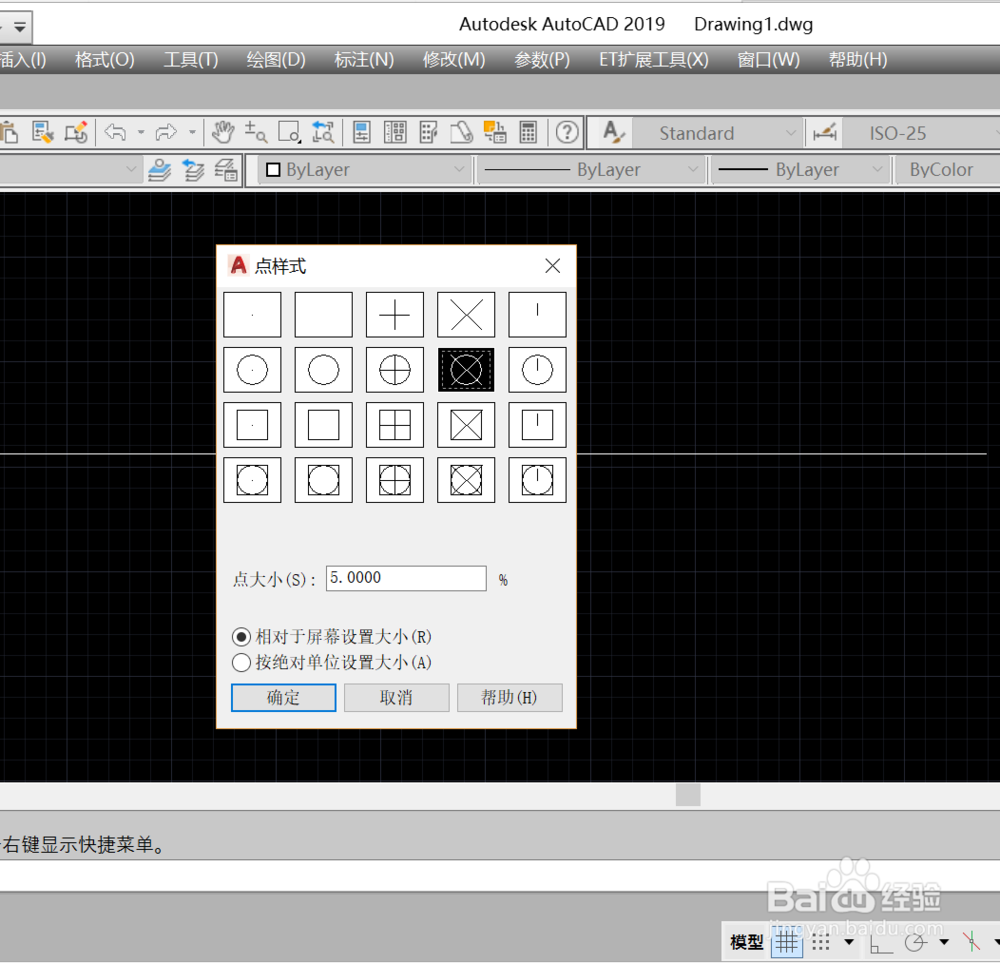Viewport: 1000px width, 963px height.
Task: Open the Polar tracking angle arrow in the status bar
Action: (x=944, y=942)
